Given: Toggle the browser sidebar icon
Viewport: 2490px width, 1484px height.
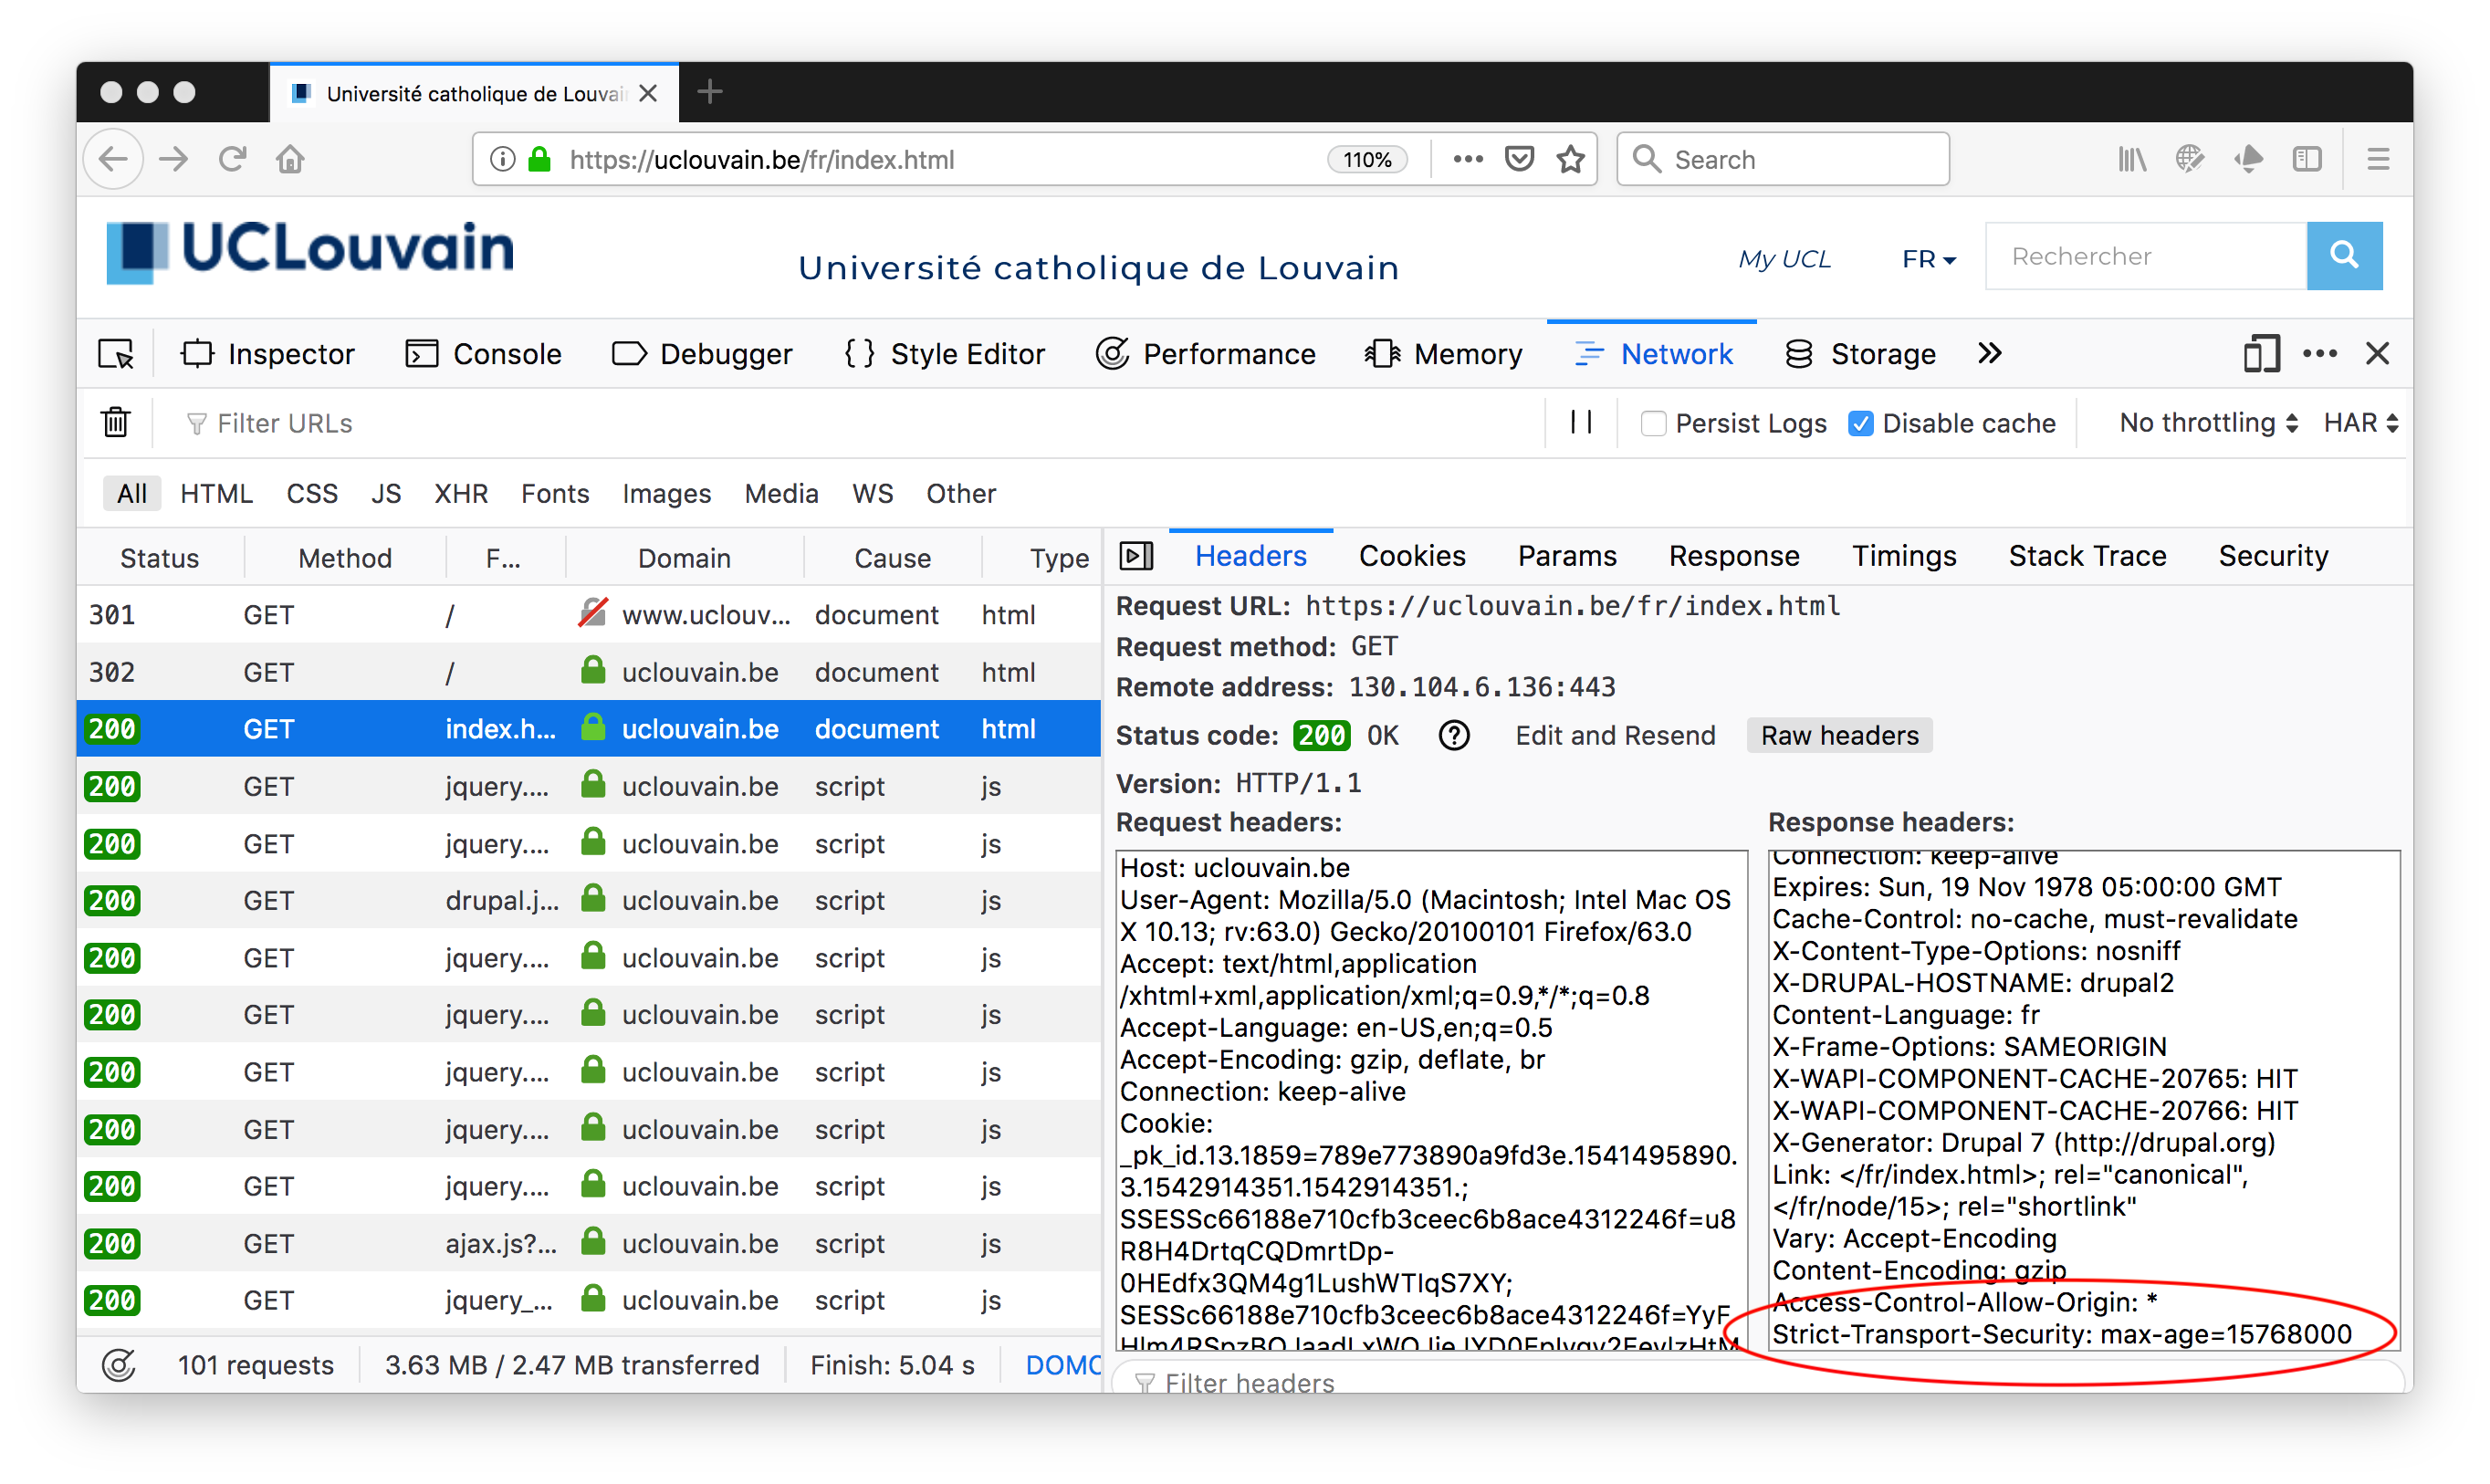Looking at the screenshot, I should pyautogui.click(x=2306, y=159).
